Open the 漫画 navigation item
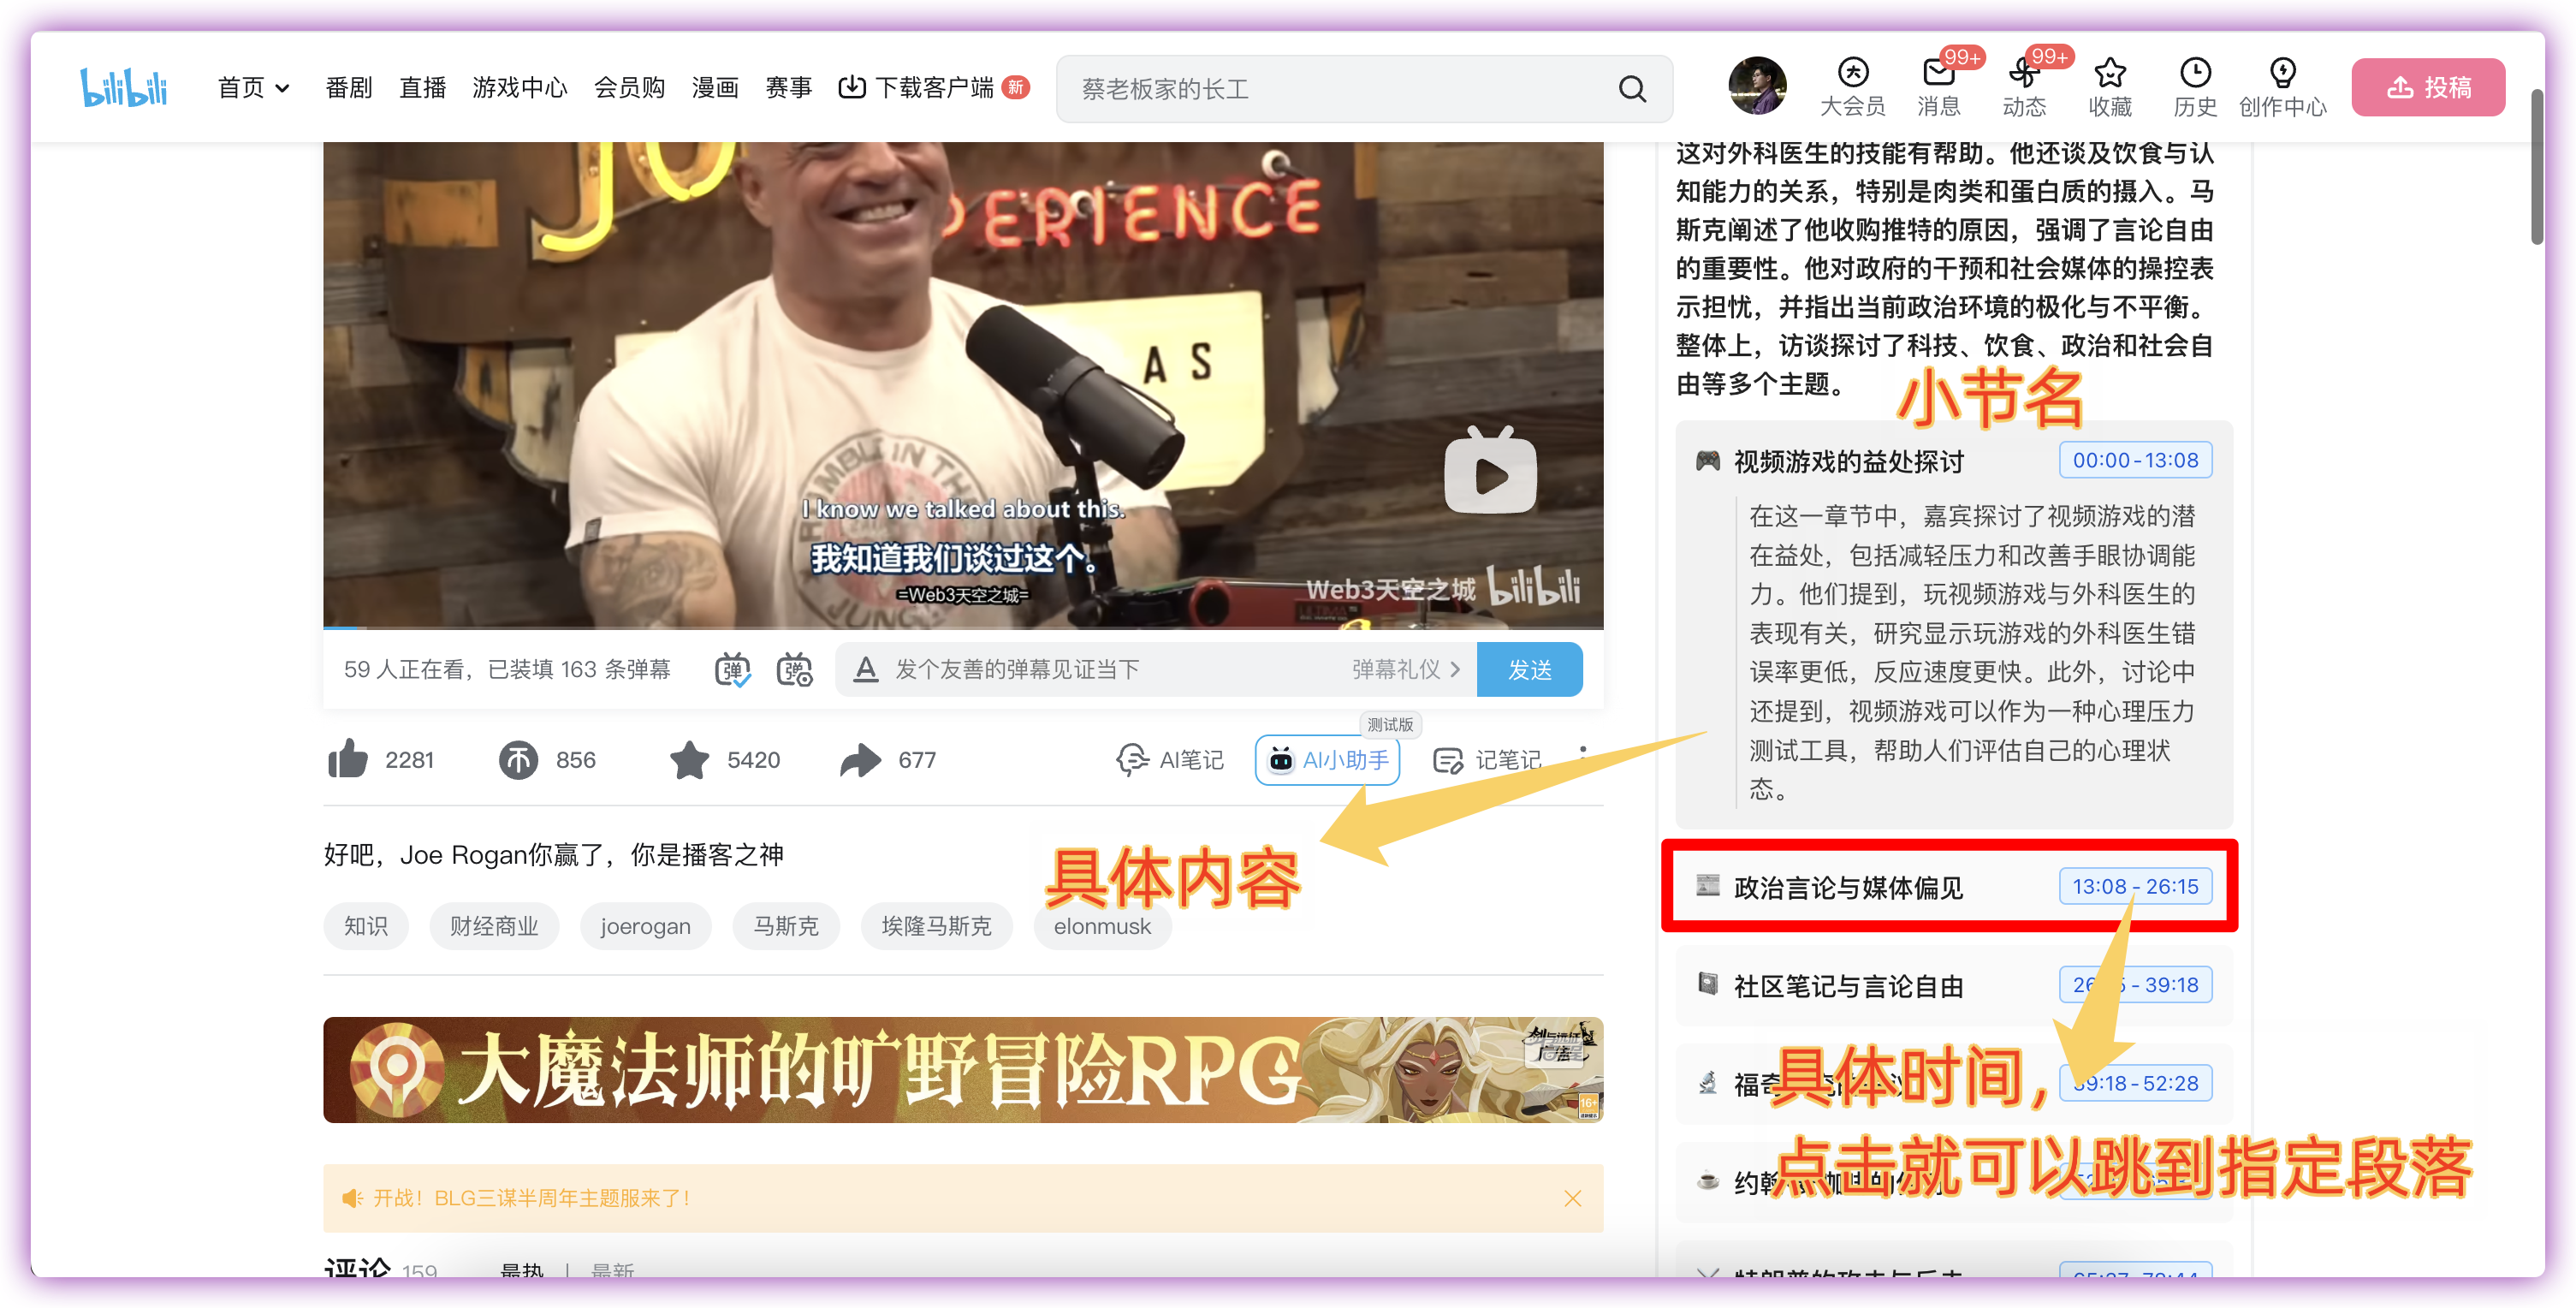2576x1308 pixels. 715,88
